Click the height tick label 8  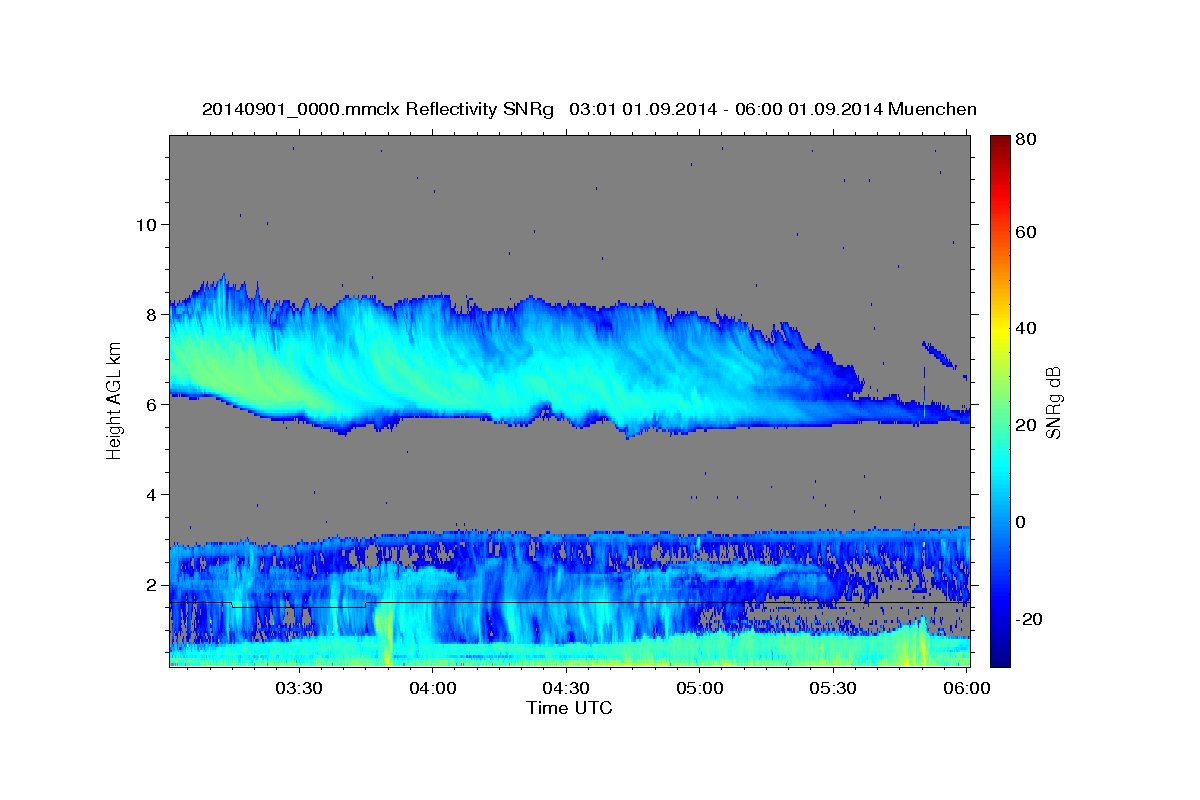pyautogui.click(x=152, y=314)
